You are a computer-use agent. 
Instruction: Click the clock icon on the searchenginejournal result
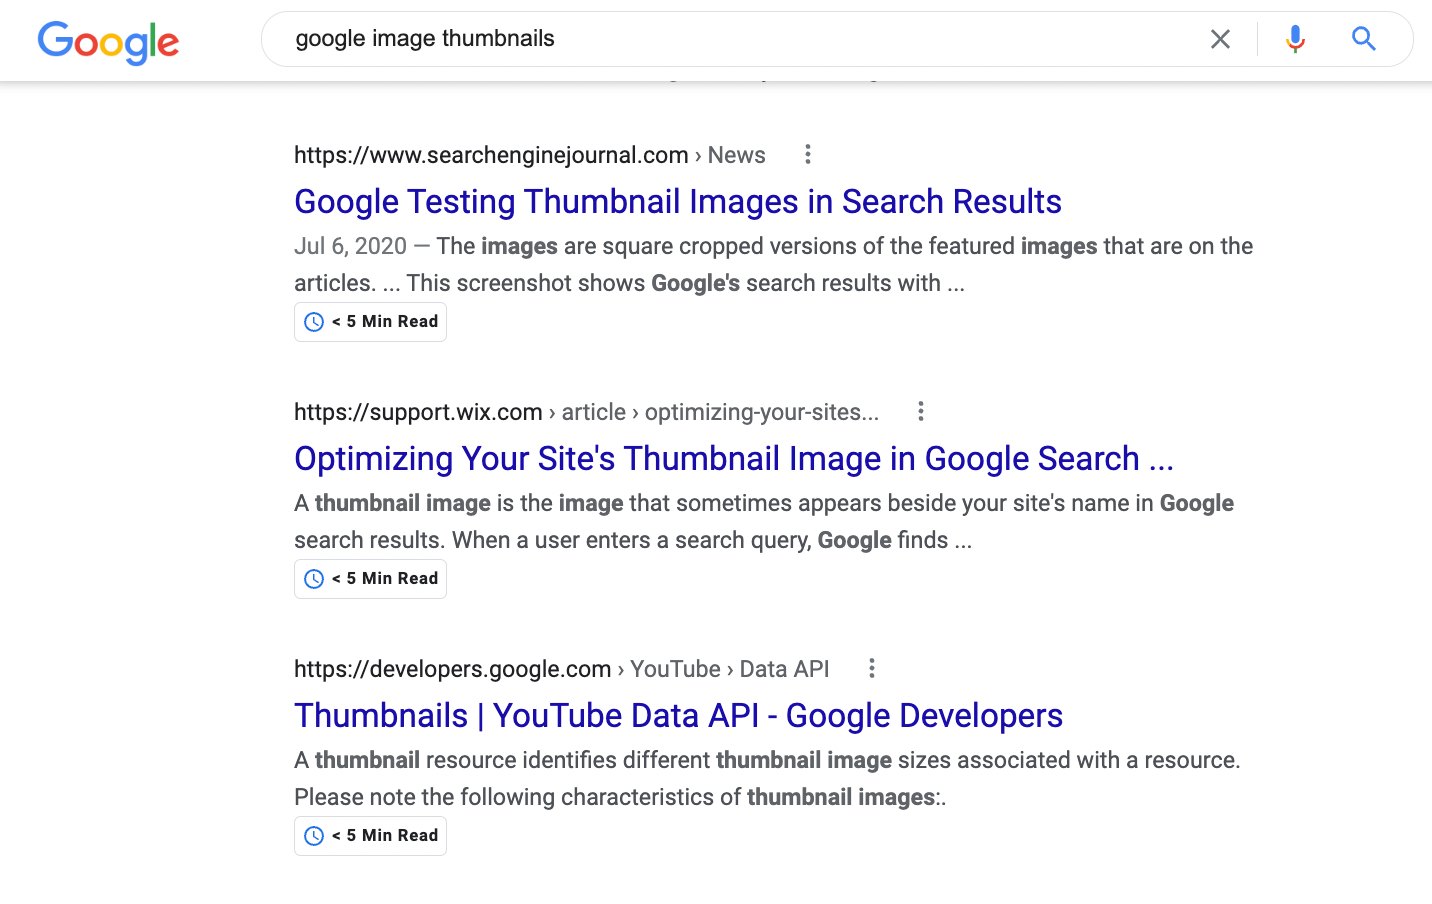(313, 321)
